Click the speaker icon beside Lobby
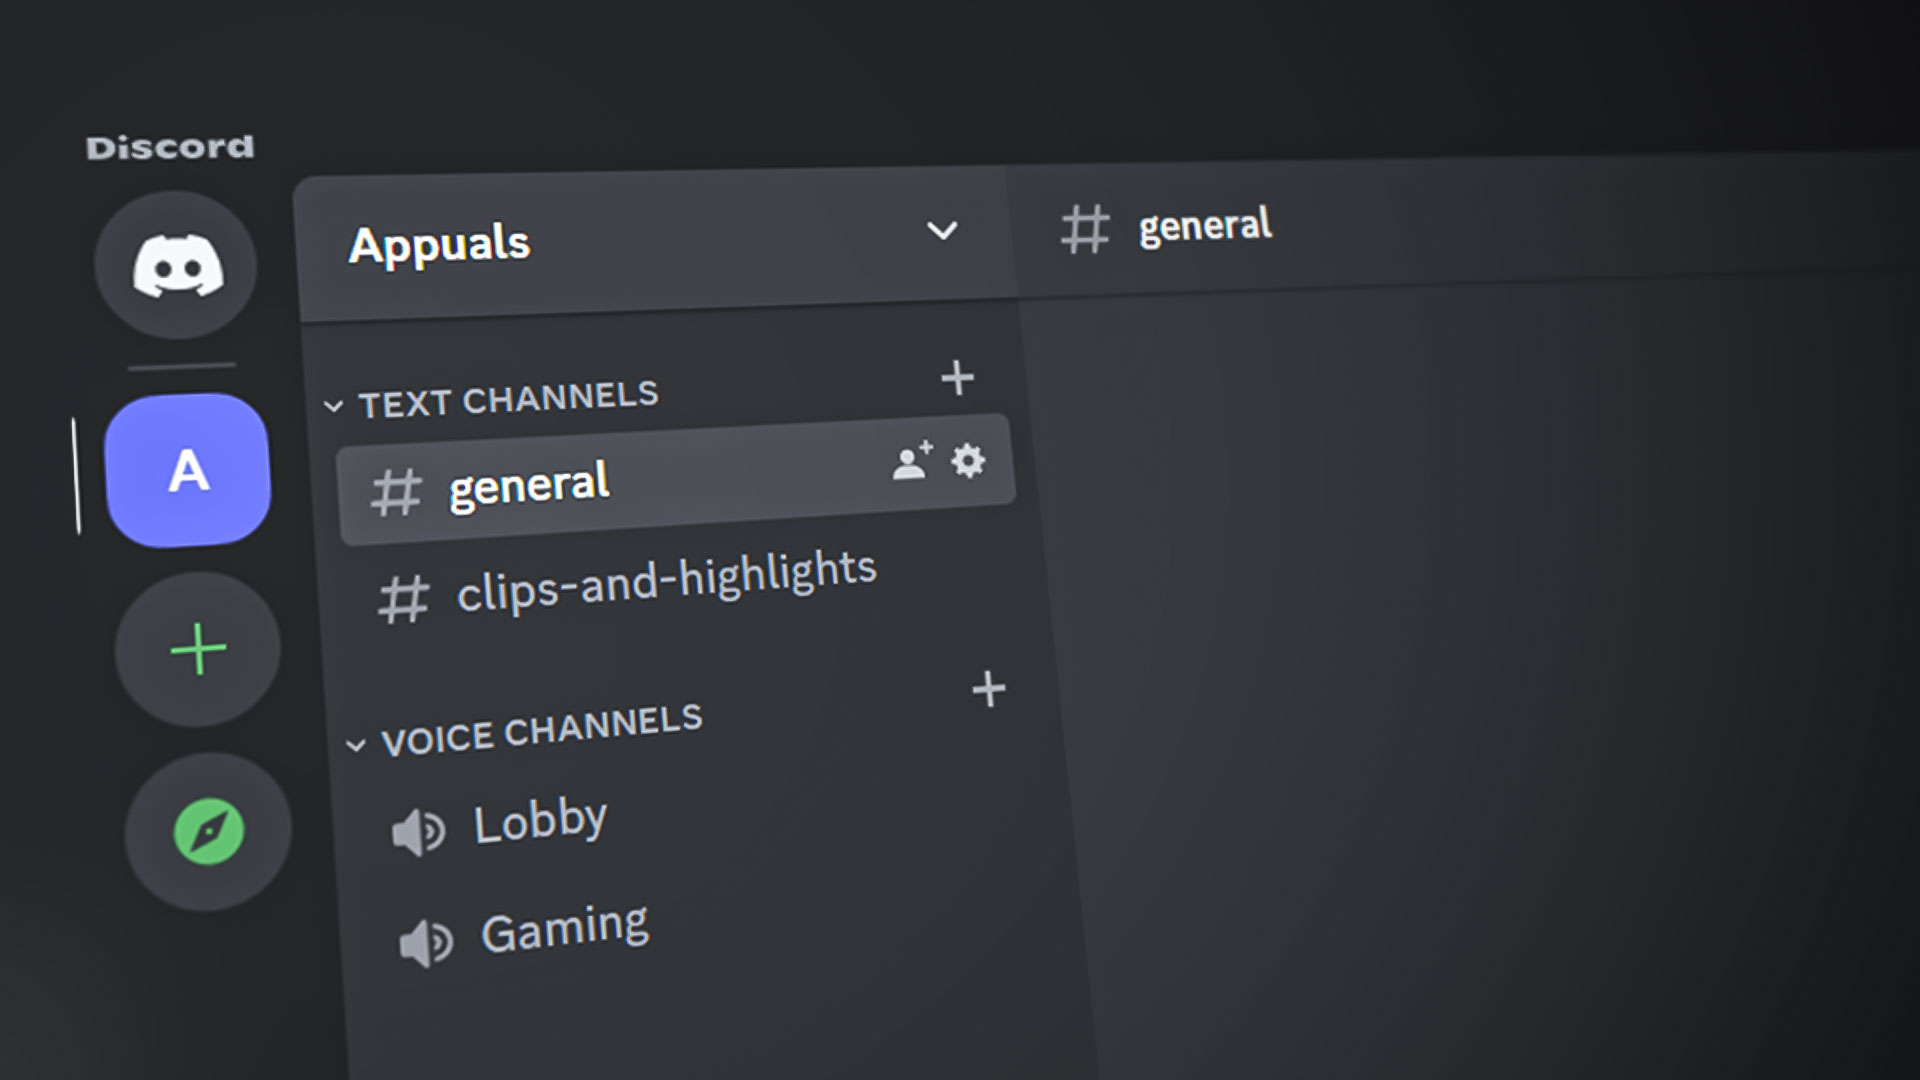 point(418,828)
